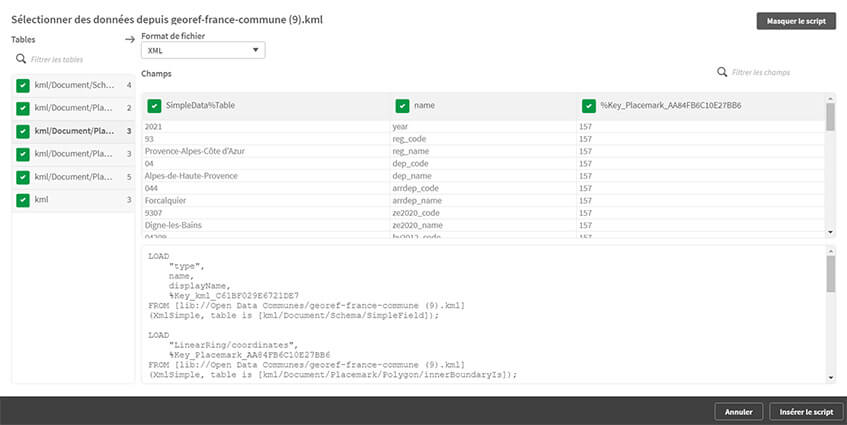Click into the Filtrer les tables search box
The image size is (847, 425).
[75, 59]
